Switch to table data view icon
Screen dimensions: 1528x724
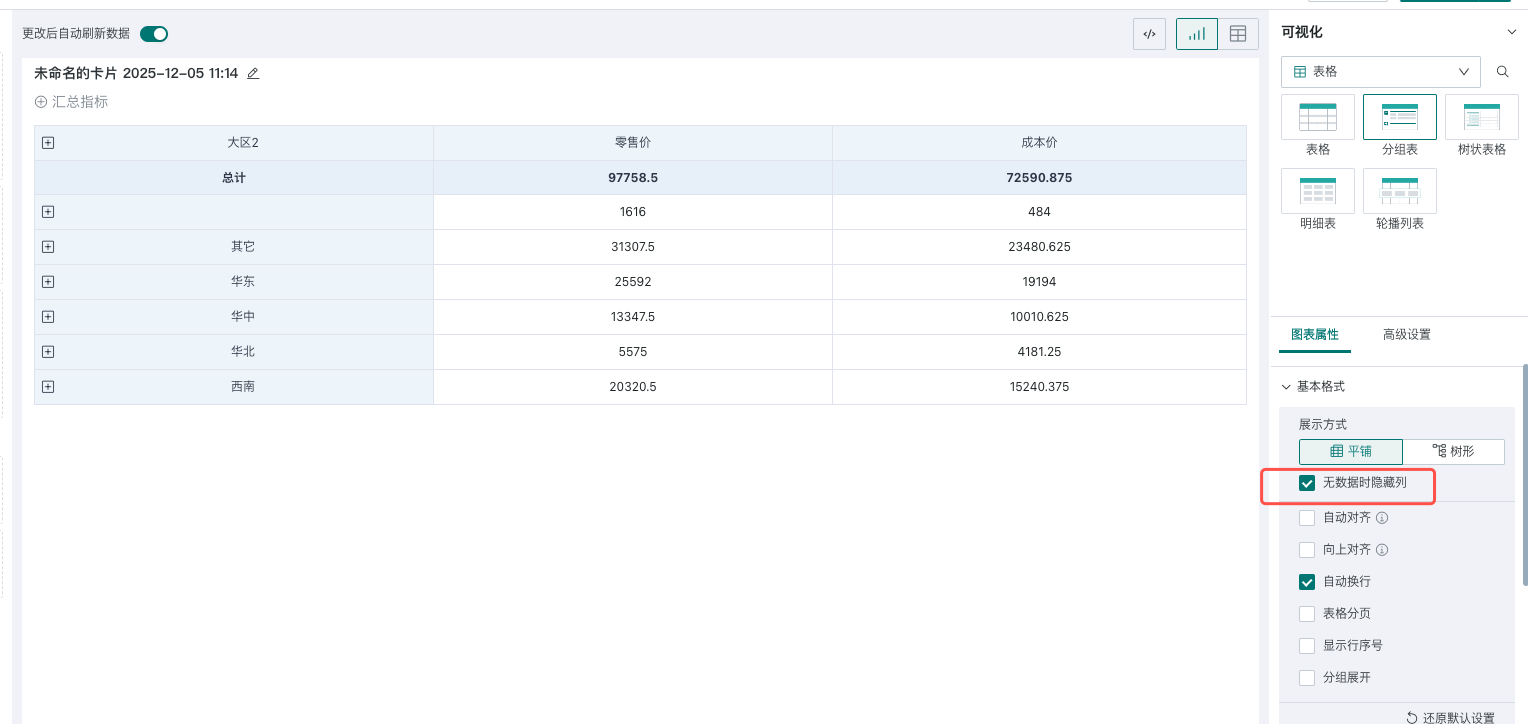(x=1238, y=34)
